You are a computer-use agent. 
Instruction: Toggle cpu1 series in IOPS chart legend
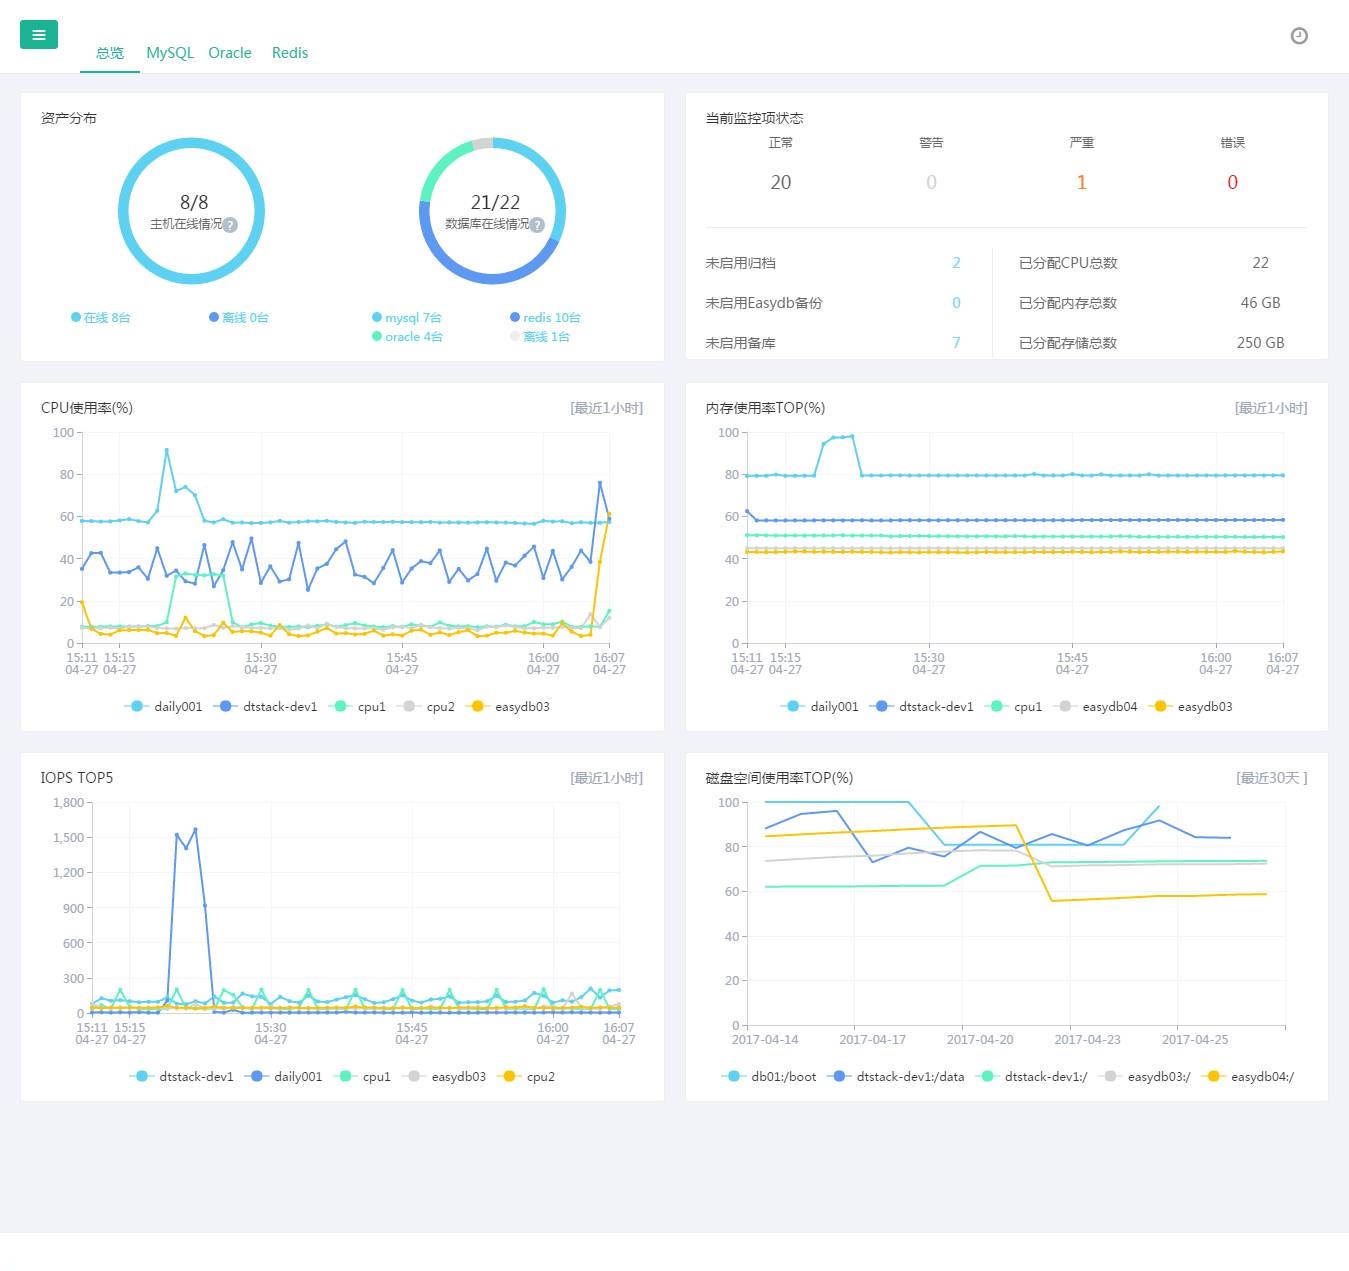click(362, 1077)
